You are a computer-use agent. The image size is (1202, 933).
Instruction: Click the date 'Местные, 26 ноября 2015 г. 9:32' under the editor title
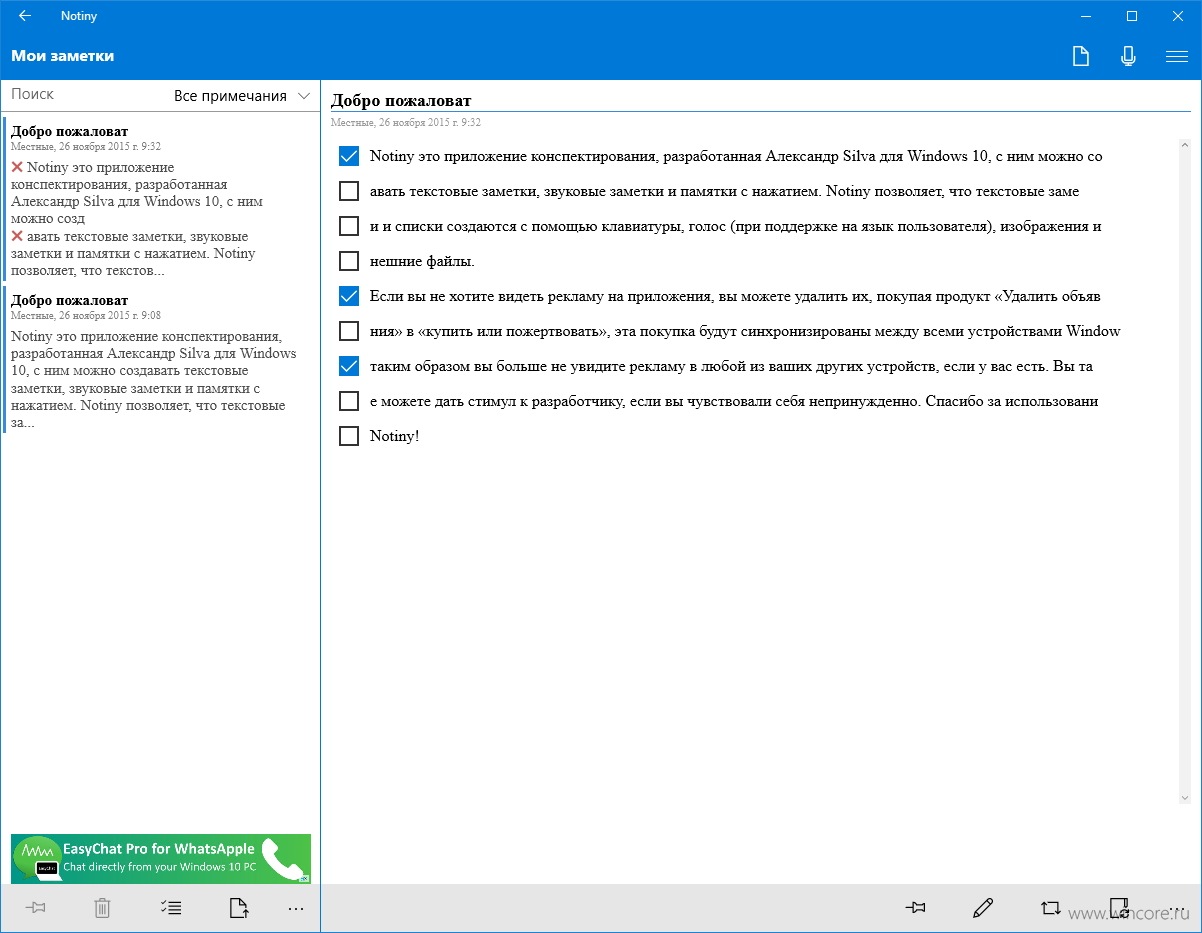click(x=406, y=122)
